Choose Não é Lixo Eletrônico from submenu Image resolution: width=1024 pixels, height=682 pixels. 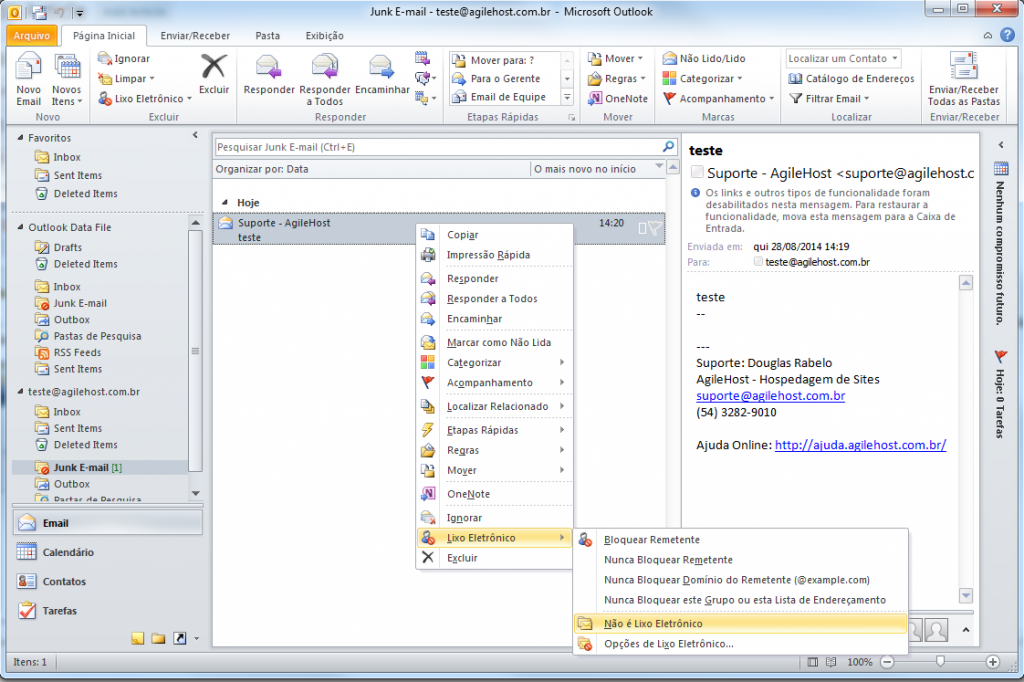[741, 623]
